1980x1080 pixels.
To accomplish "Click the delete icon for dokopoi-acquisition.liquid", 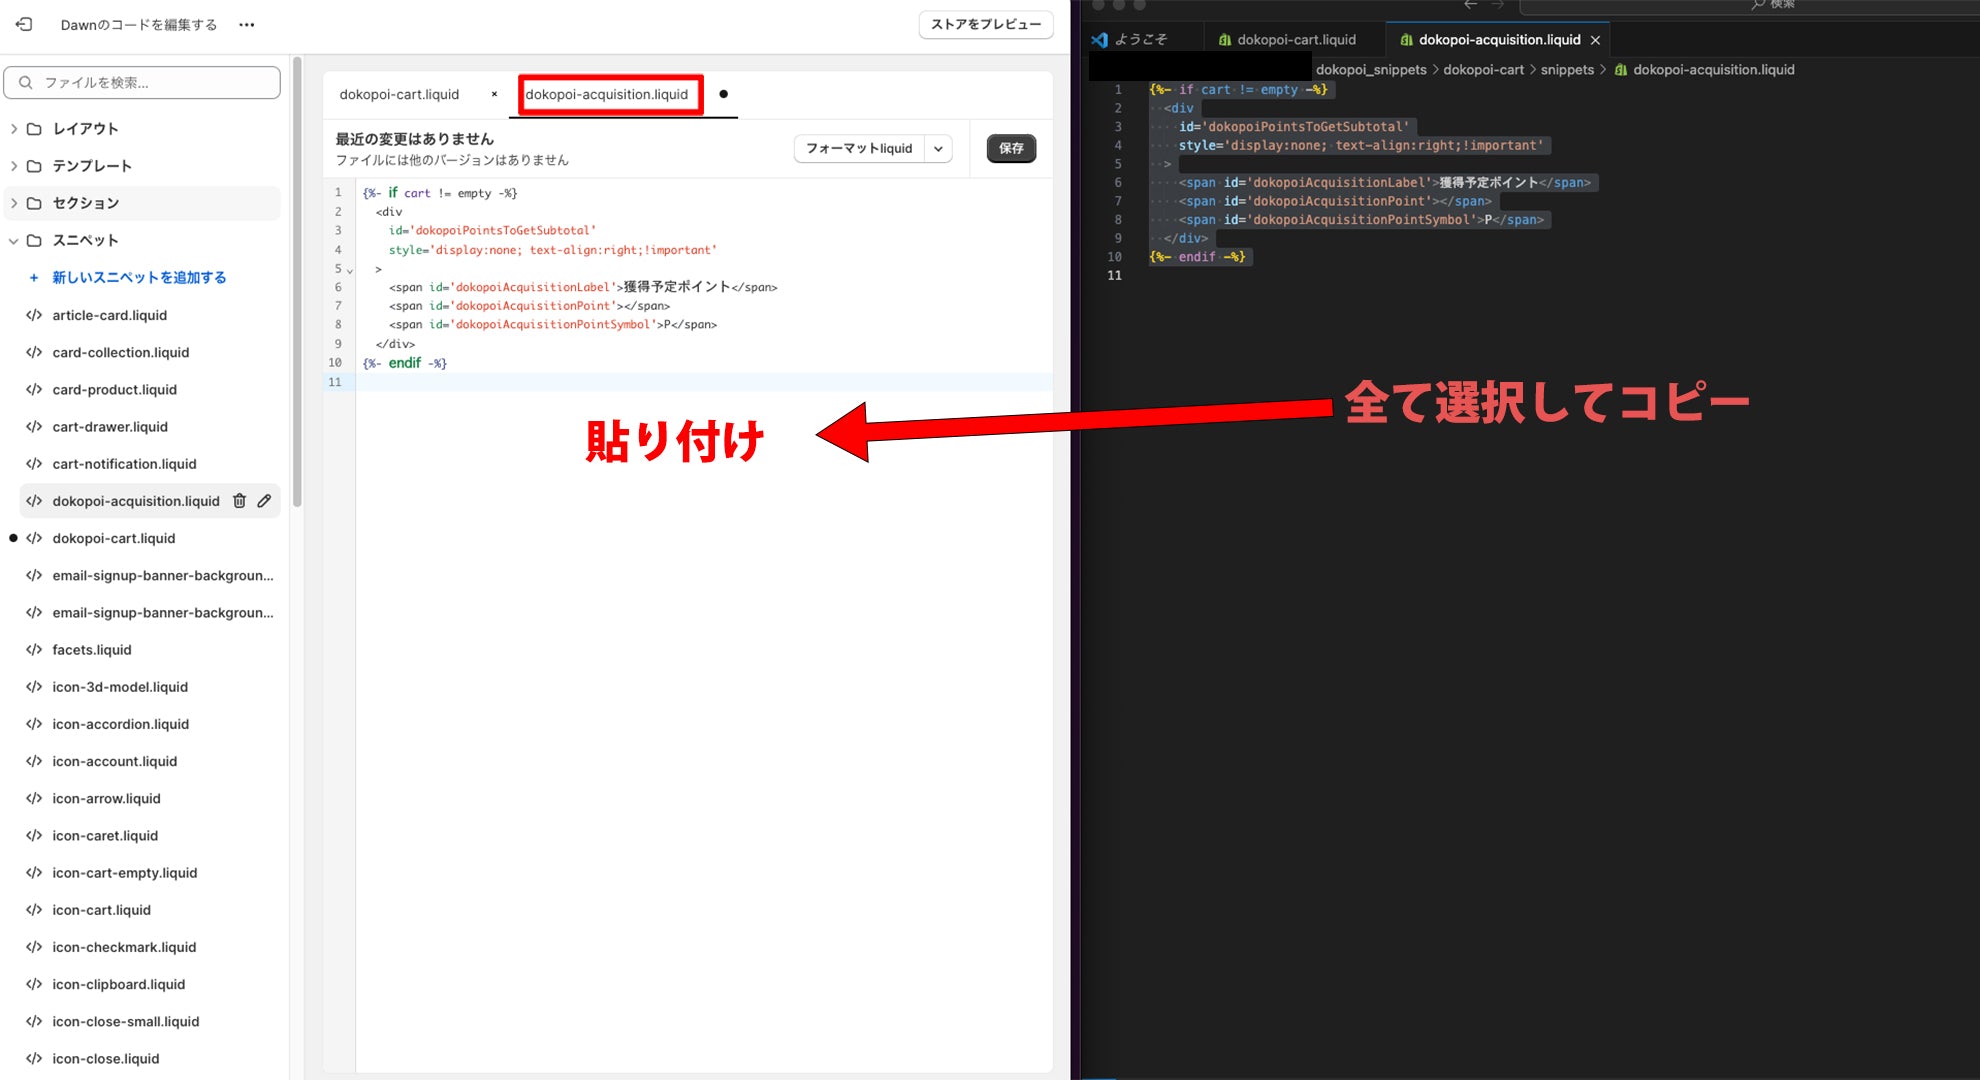I will [239, 500].
